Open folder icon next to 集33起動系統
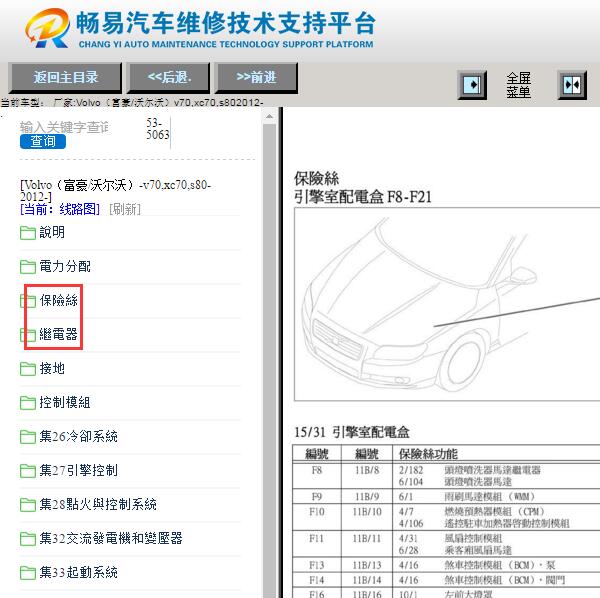This screenshot has height=598, width=600. tap(28, 573)
